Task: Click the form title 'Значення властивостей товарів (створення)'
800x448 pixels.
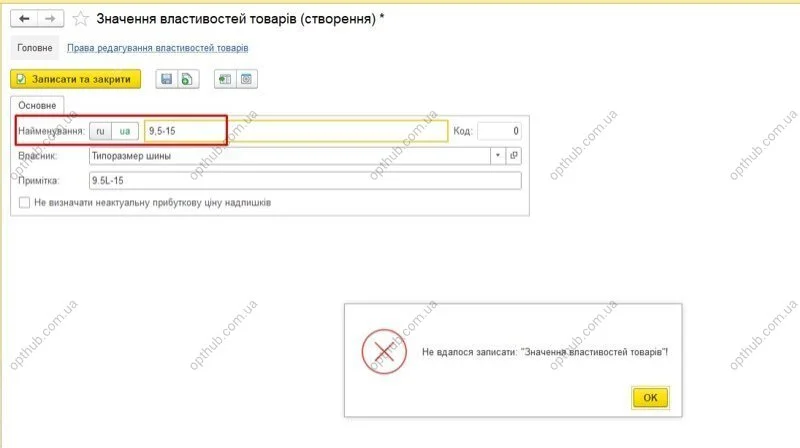Action: click(240, 19)
